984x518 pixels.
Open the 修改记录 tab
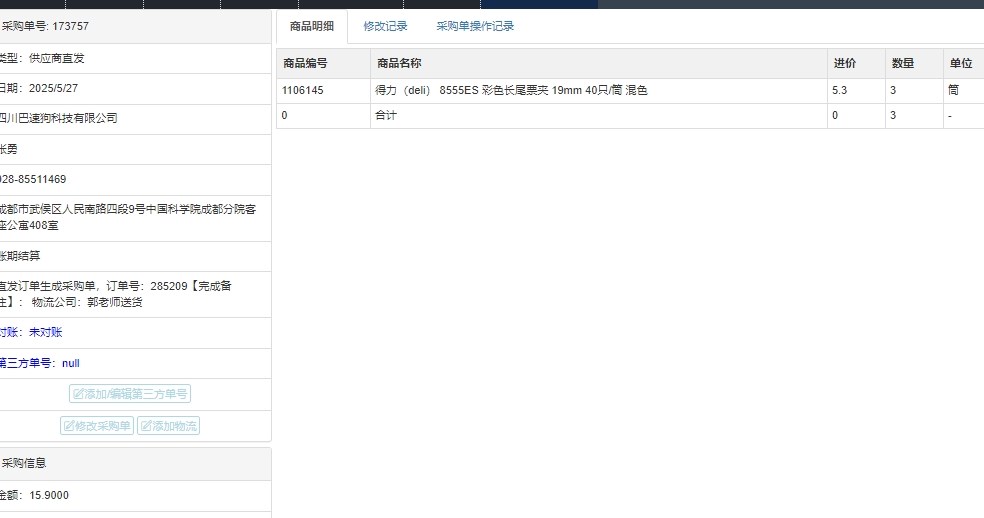point(385,26)
